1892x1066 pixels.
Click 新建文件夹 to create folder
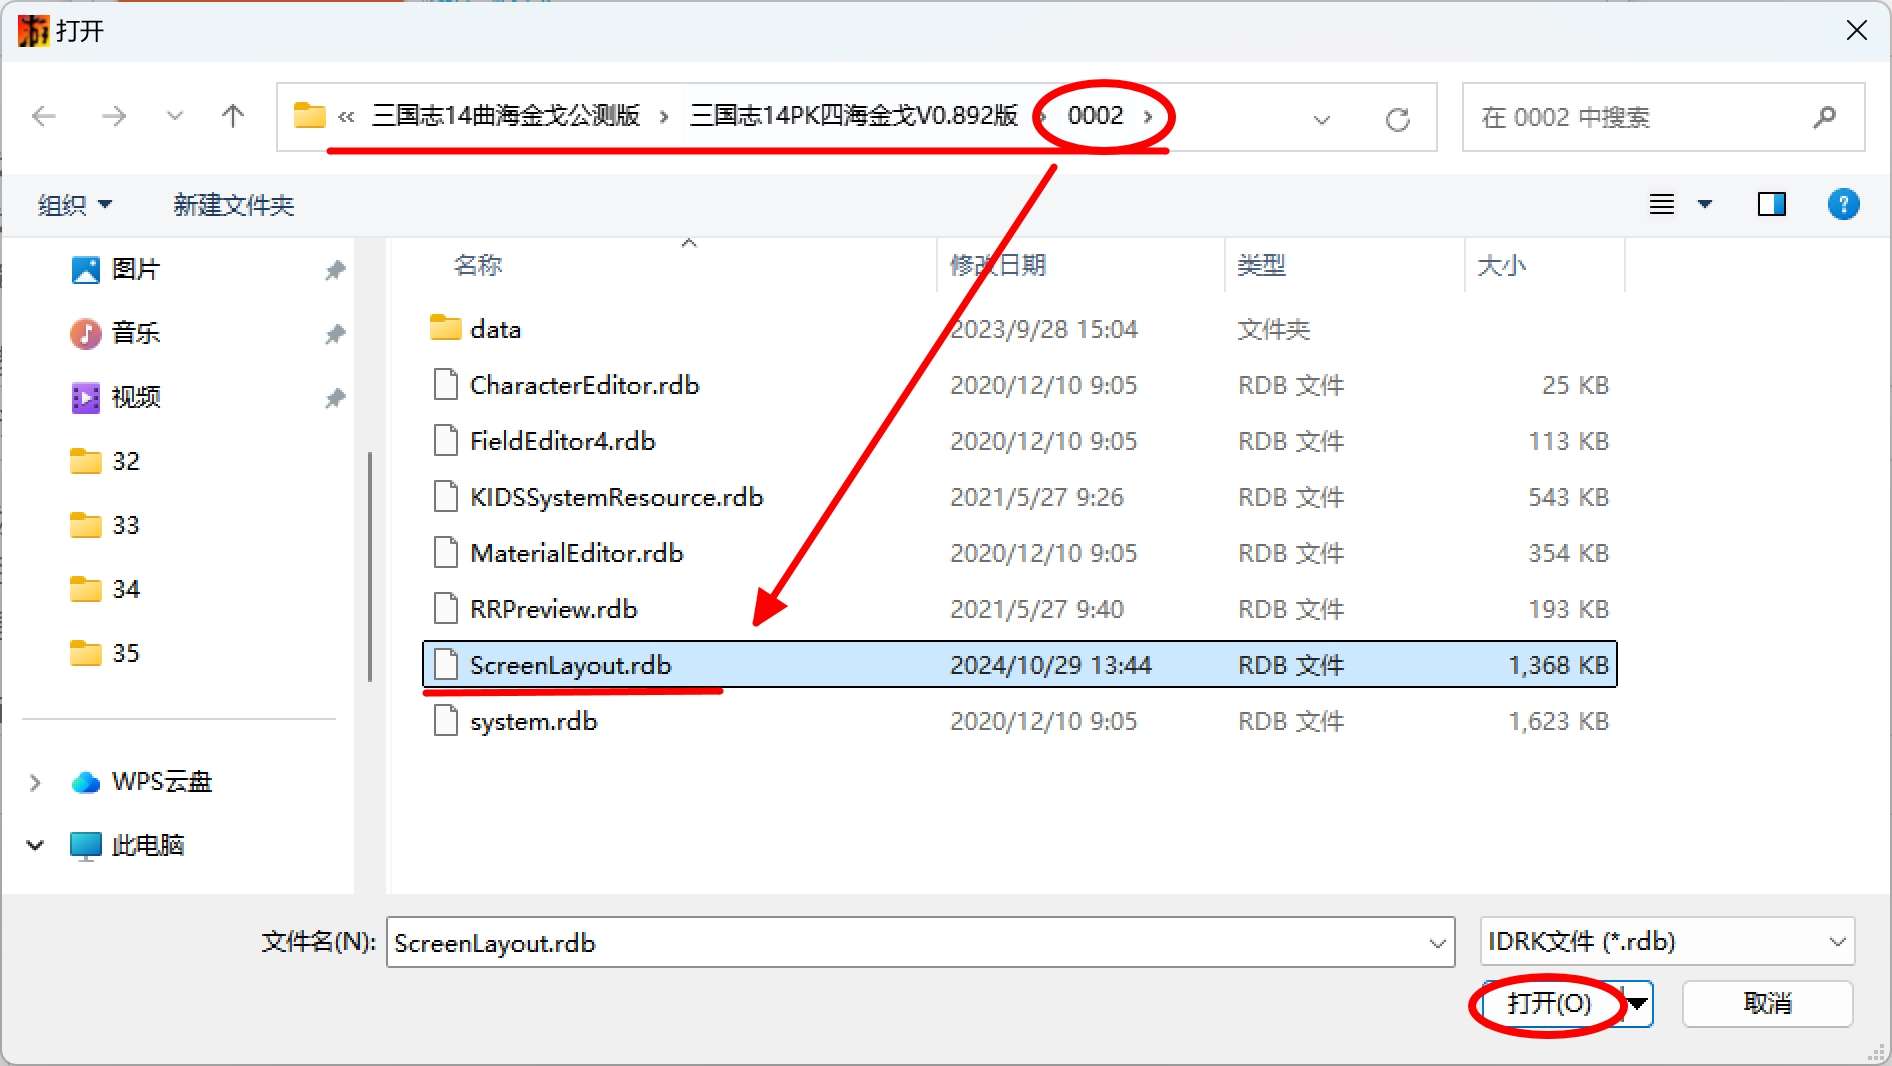tap(233, 205)
